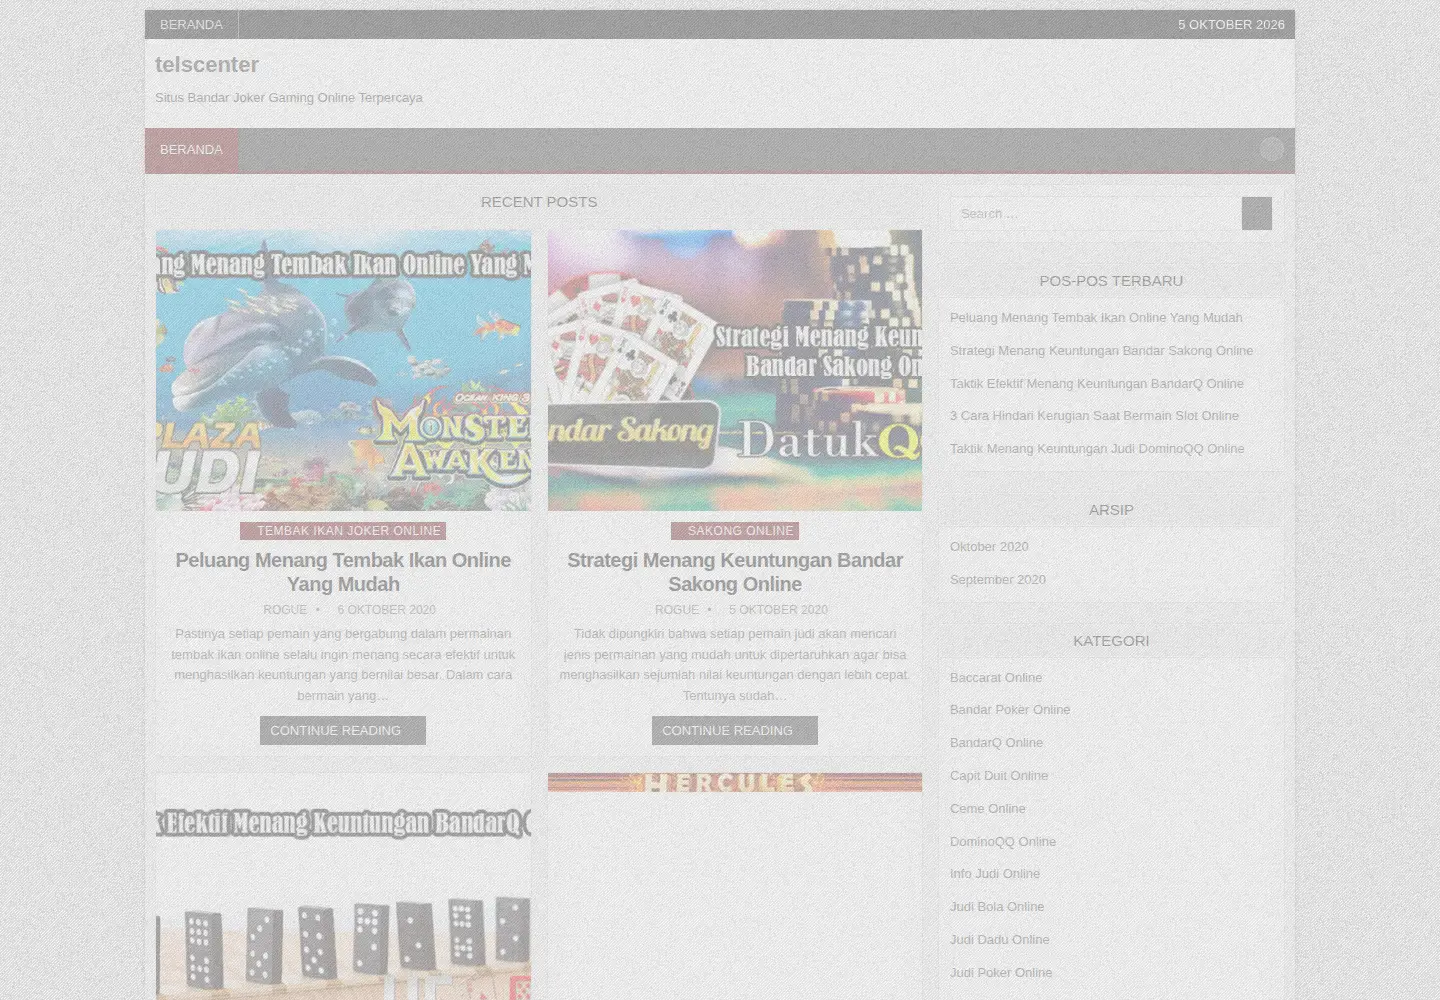This screenshot has width=1440, height=1000.
Task: Click tagline Situs Bandar Joker Gaming Online Terpercaya
Action: 289,98
